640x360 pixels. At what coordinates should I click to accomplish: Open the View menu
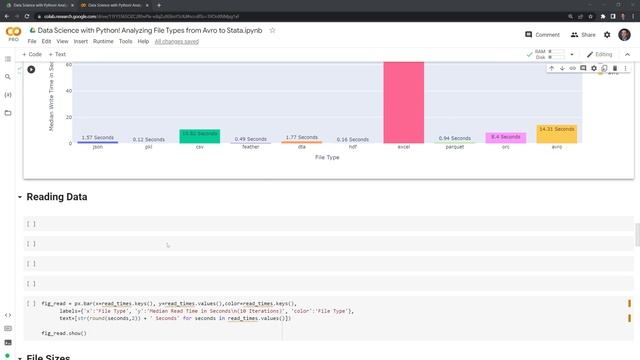coord(62,41)
